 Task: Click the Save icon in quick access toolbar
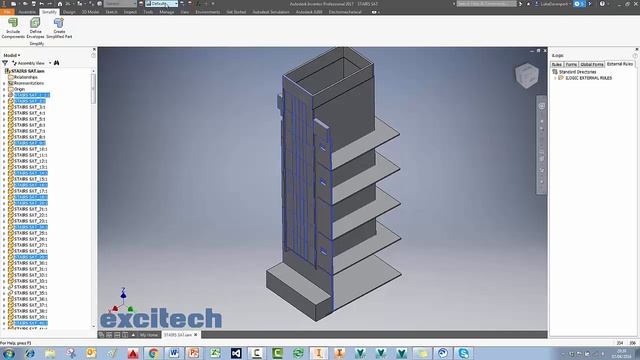click(x=33, y=4)
